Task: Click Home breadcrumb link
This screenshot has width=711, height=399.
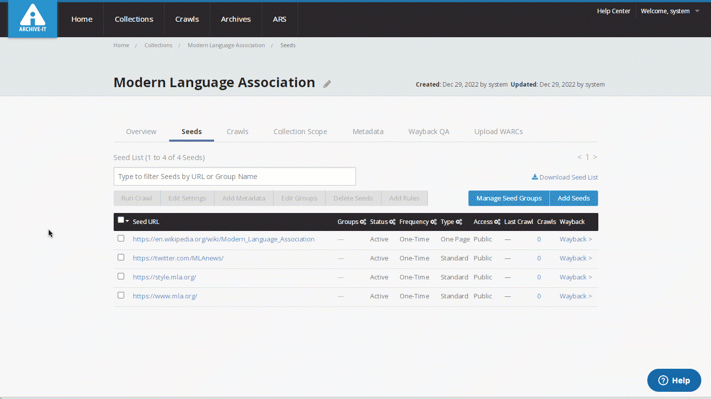Action: 121,45
